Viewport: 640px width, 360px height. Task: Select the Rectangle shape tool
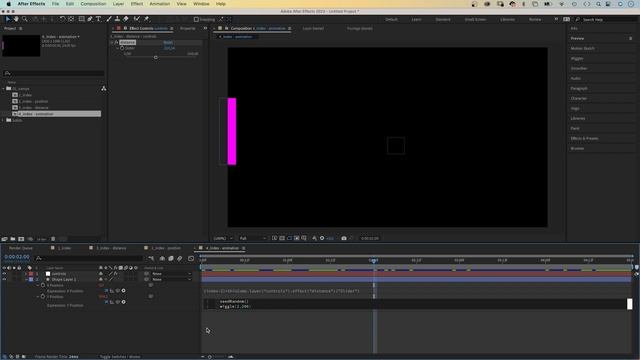pyautogui.click(x=82, y=19)
